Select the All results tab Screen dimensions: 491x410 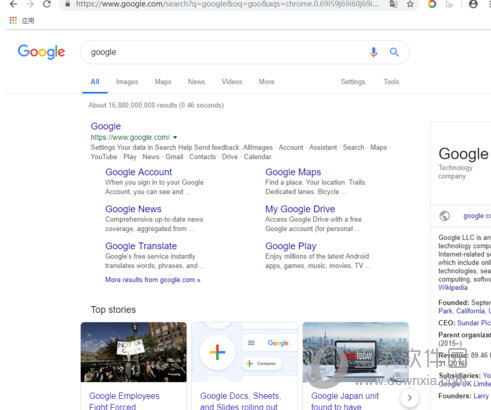click(x=95, y=82)
